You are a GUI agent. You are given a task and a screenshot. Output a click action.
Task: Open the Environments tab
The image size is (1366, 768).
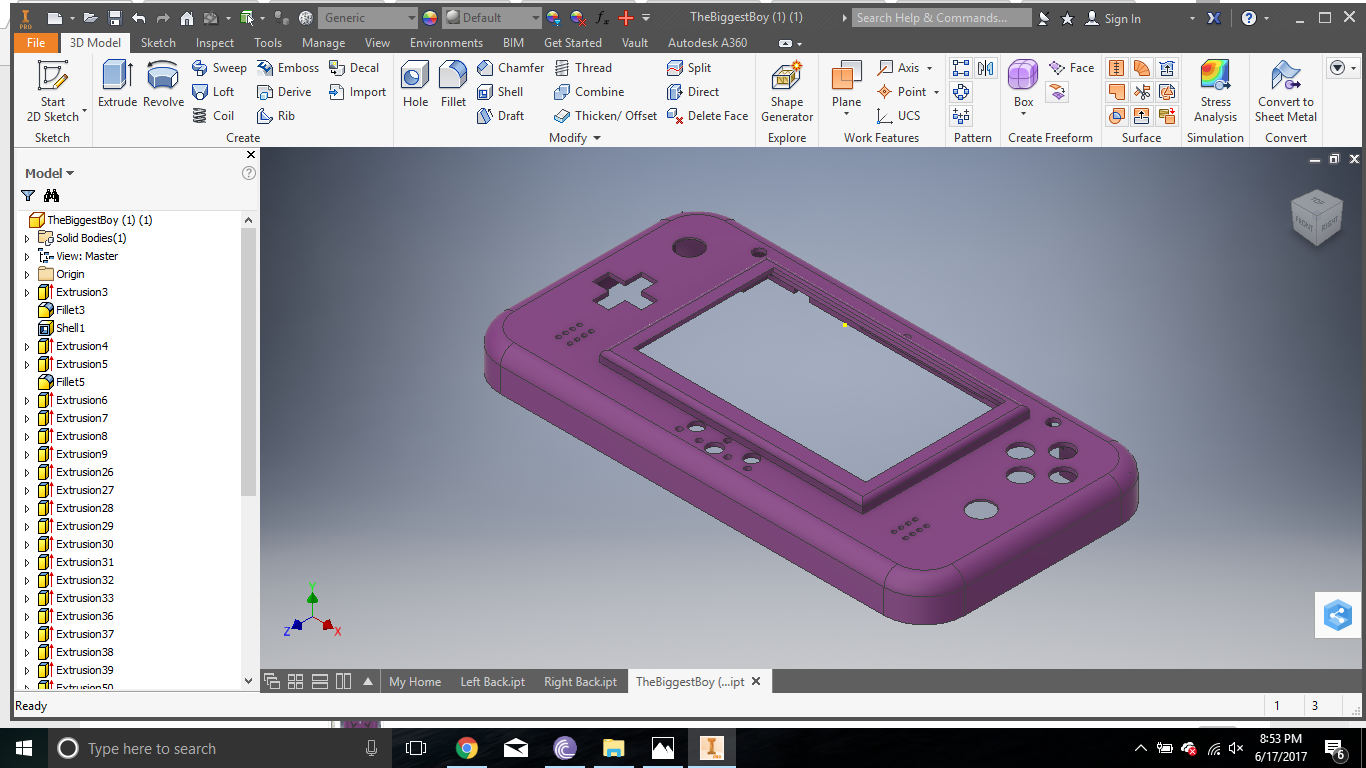tap(446, 43)
